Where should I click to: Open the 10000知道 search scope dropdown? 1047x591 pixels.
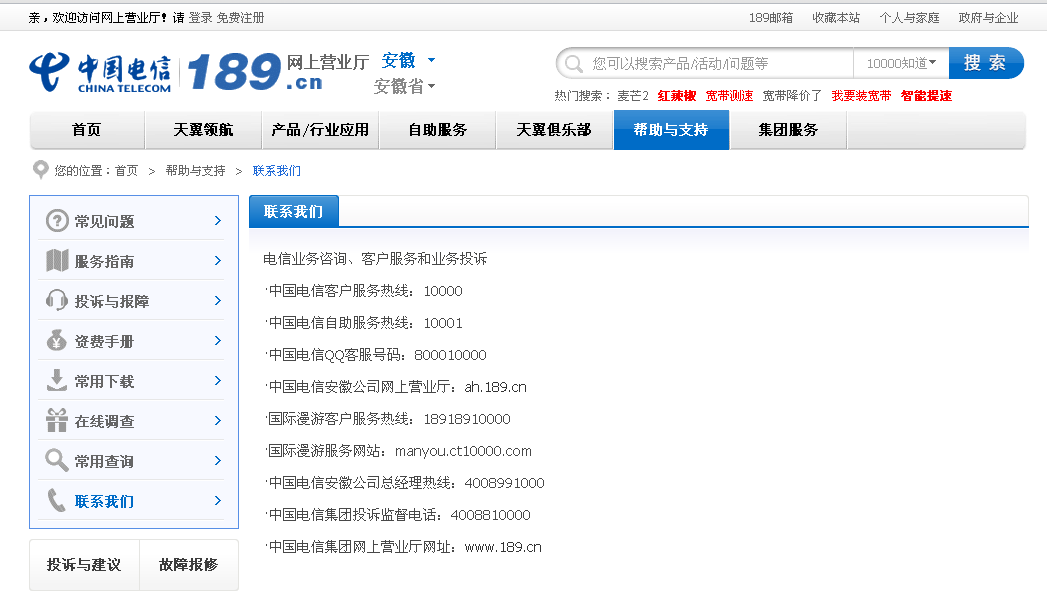[901, 63]
